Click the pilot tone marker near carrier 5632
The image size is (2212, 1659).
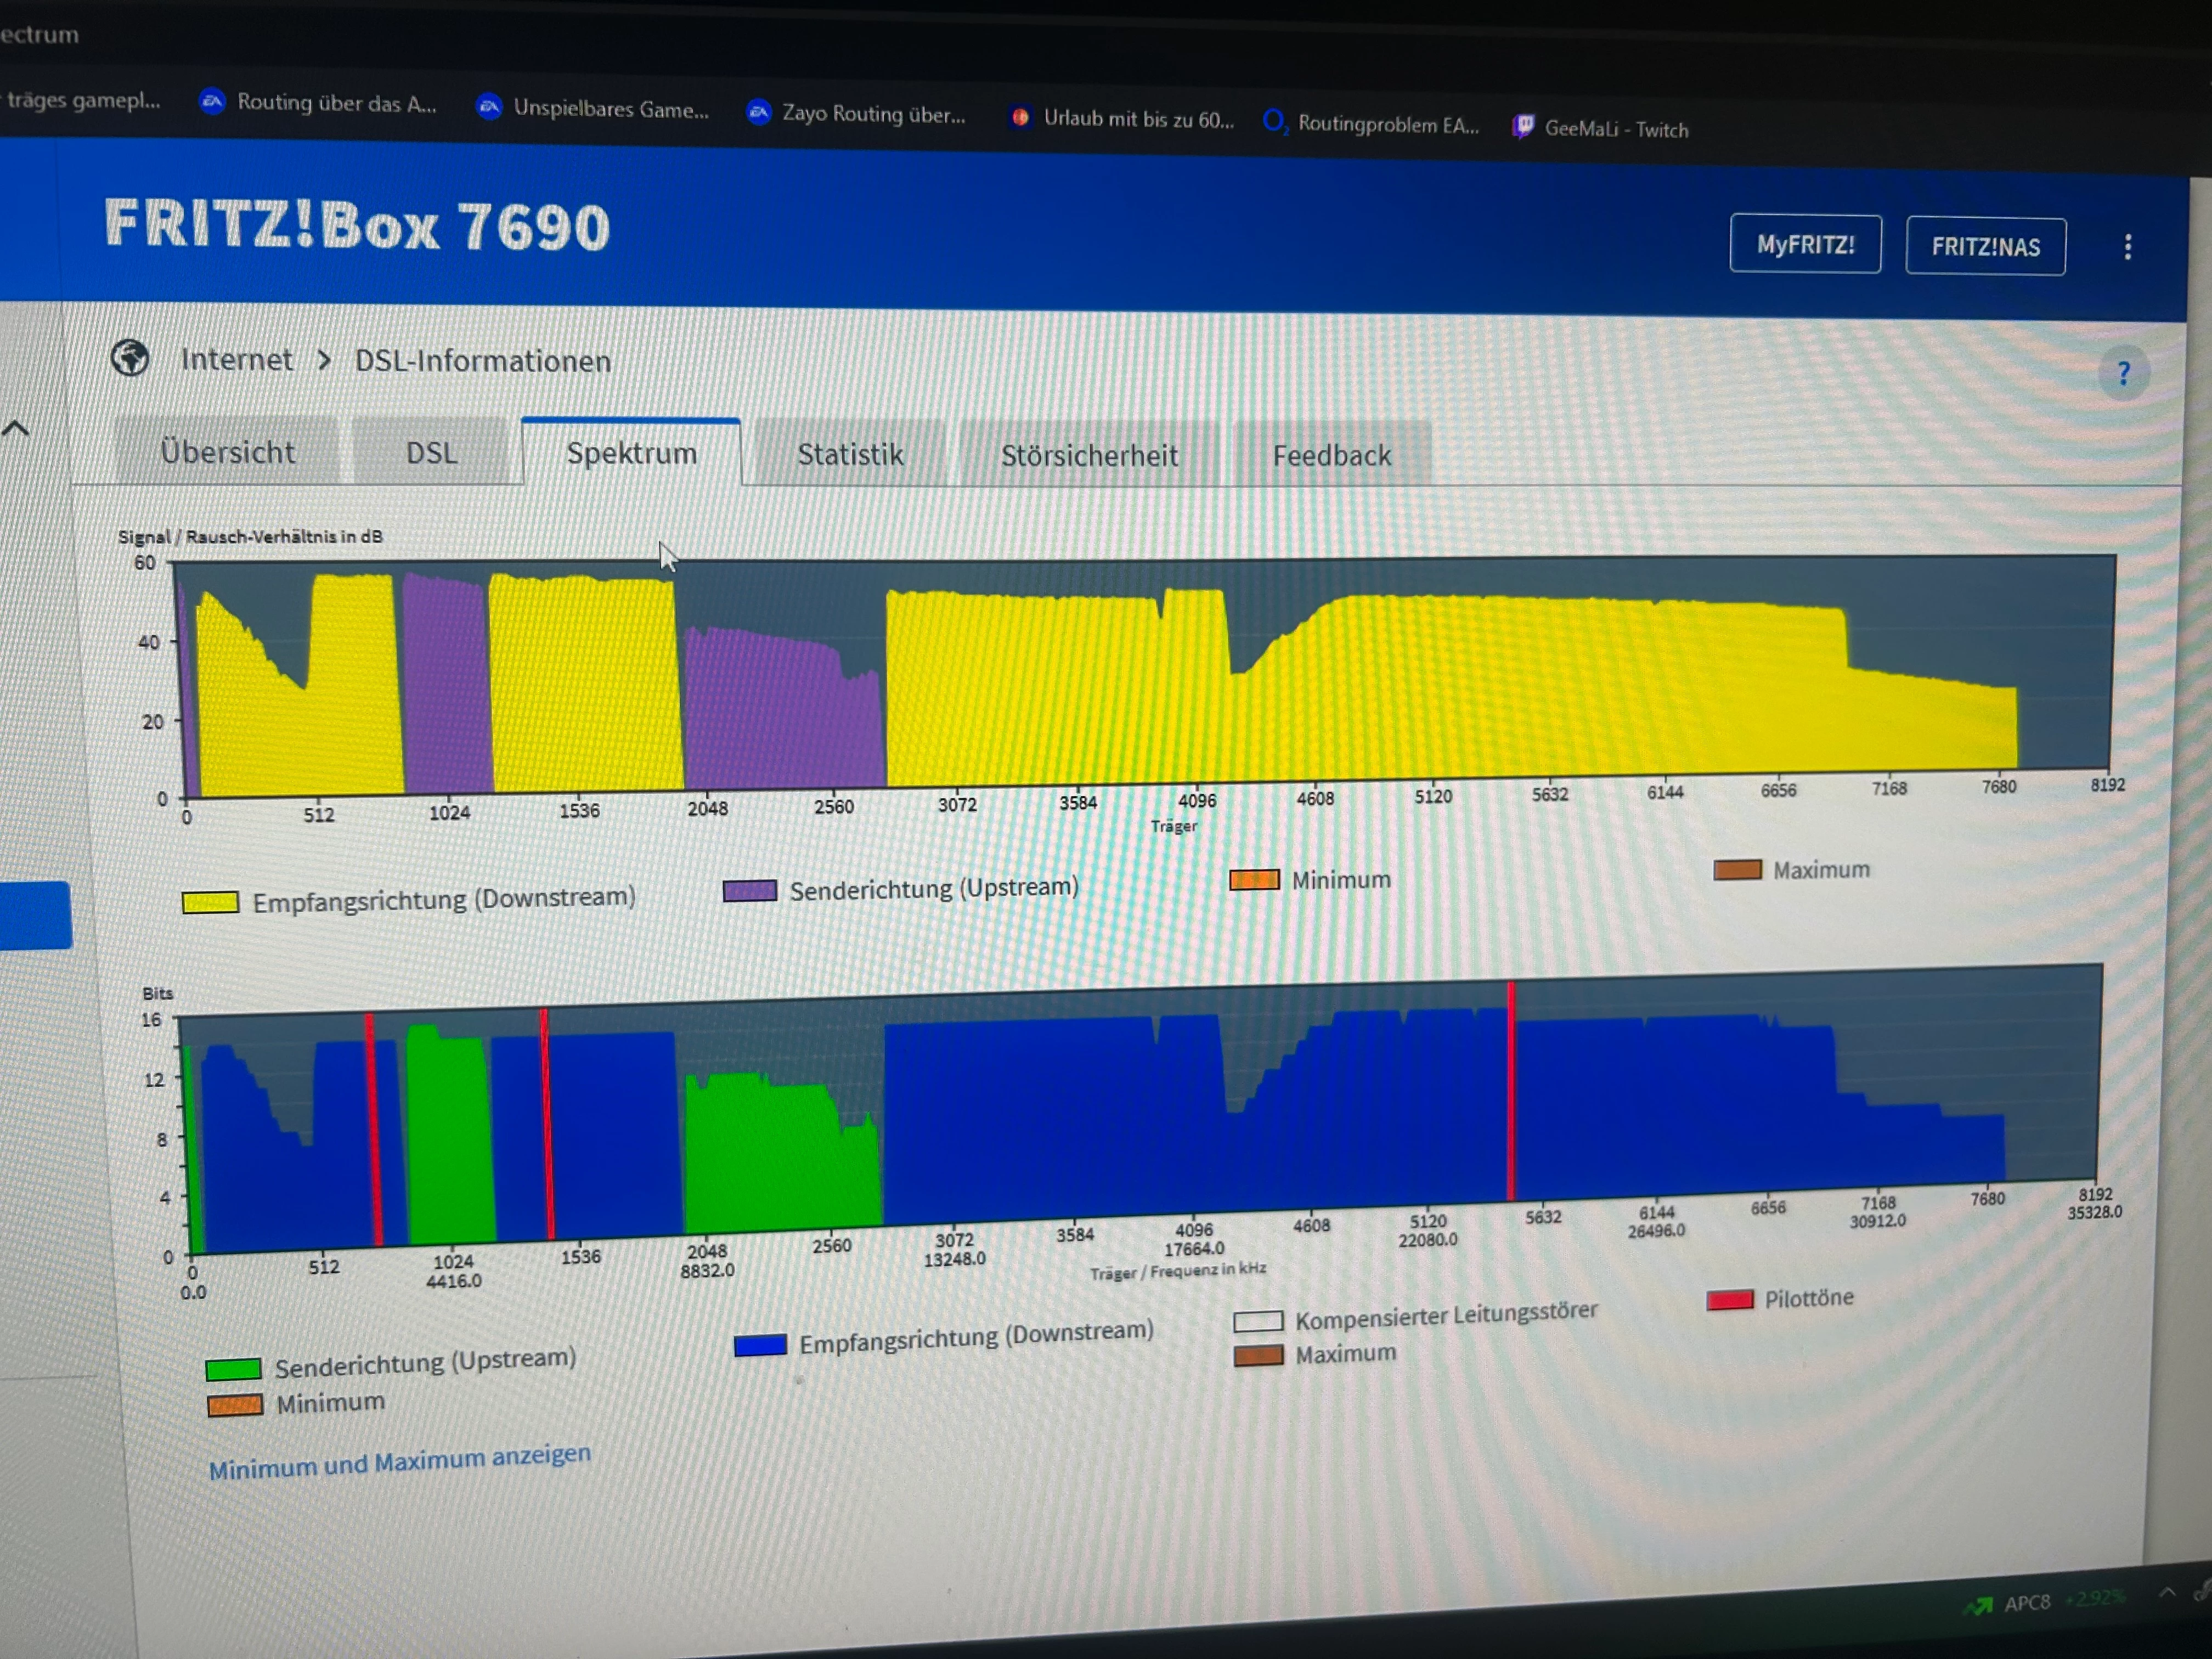click(x=1510, y=1090)
